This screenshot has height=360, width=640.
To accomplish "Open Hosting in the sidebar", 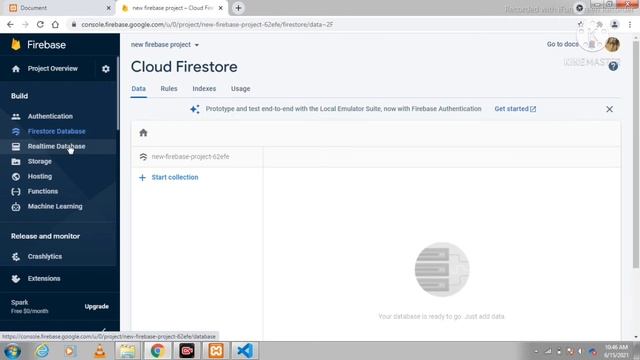I will tap(40, 177).
